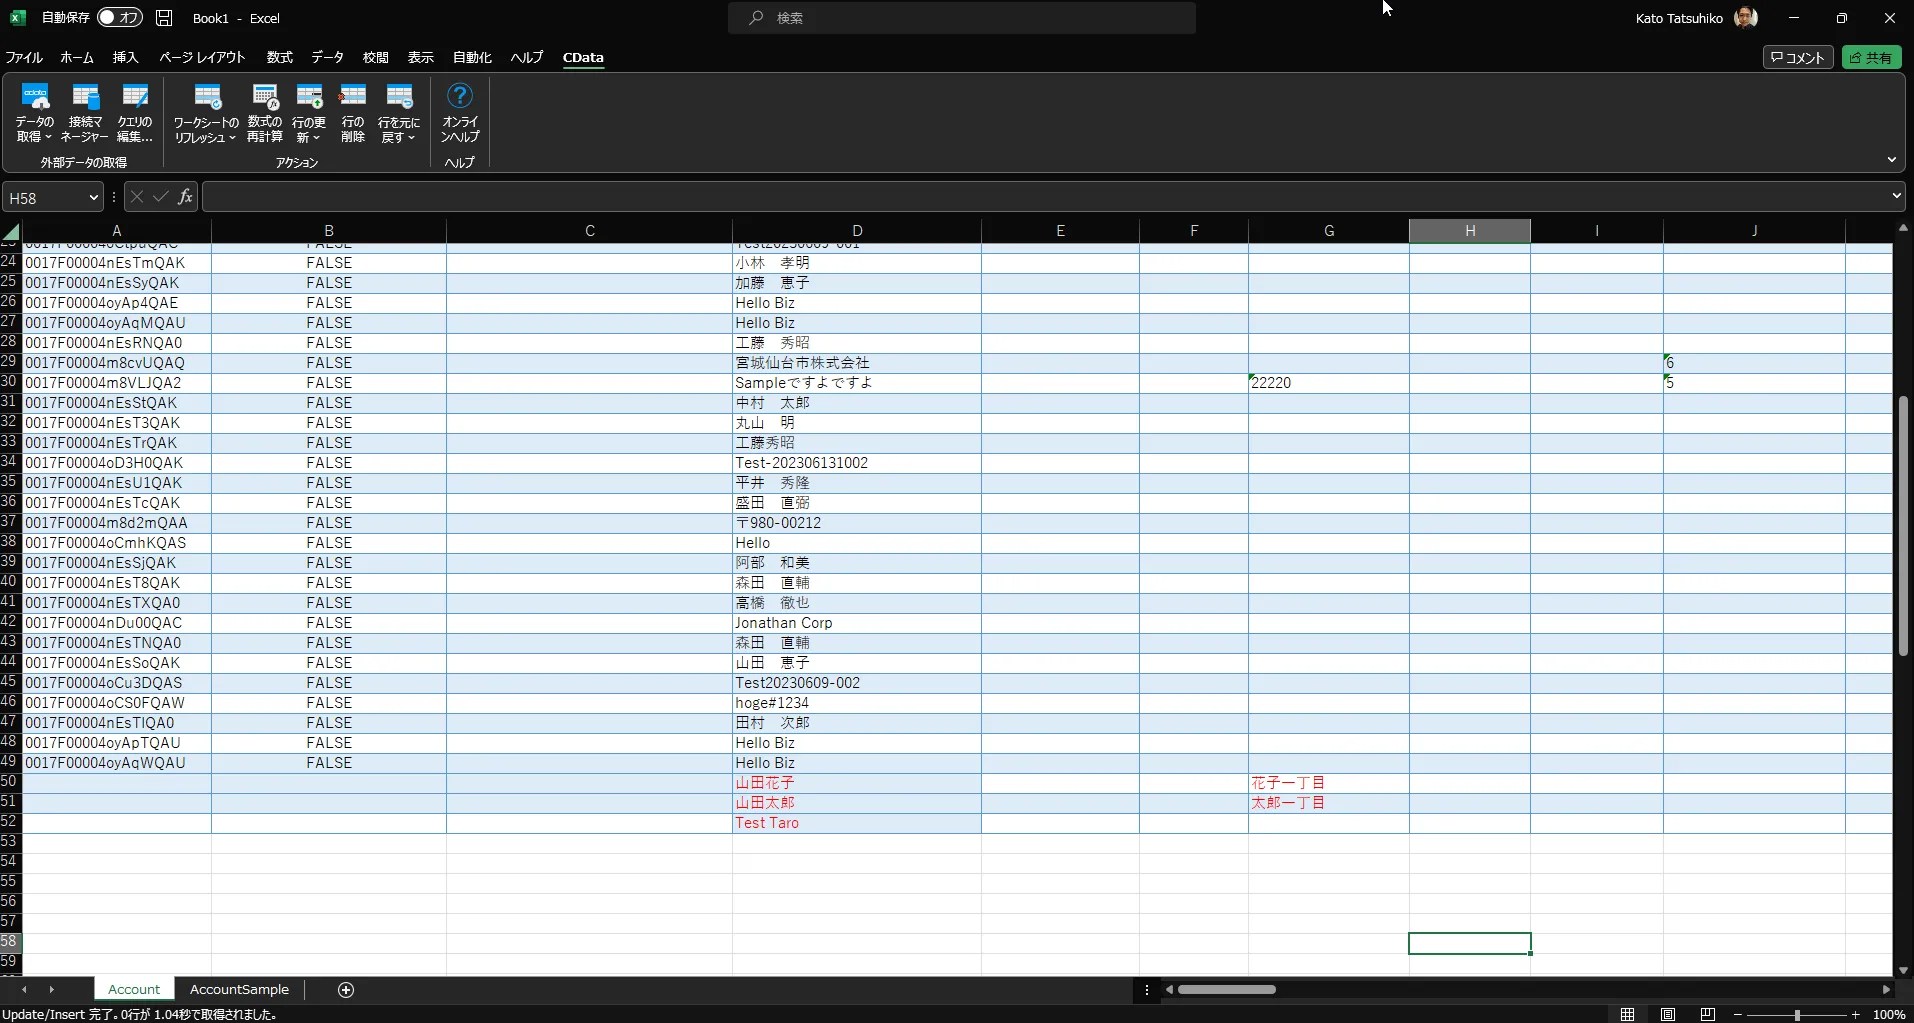Open オンラインヘルプ from the CData tab
This screenshot has width=1914, height=1023.
[459, 110]
